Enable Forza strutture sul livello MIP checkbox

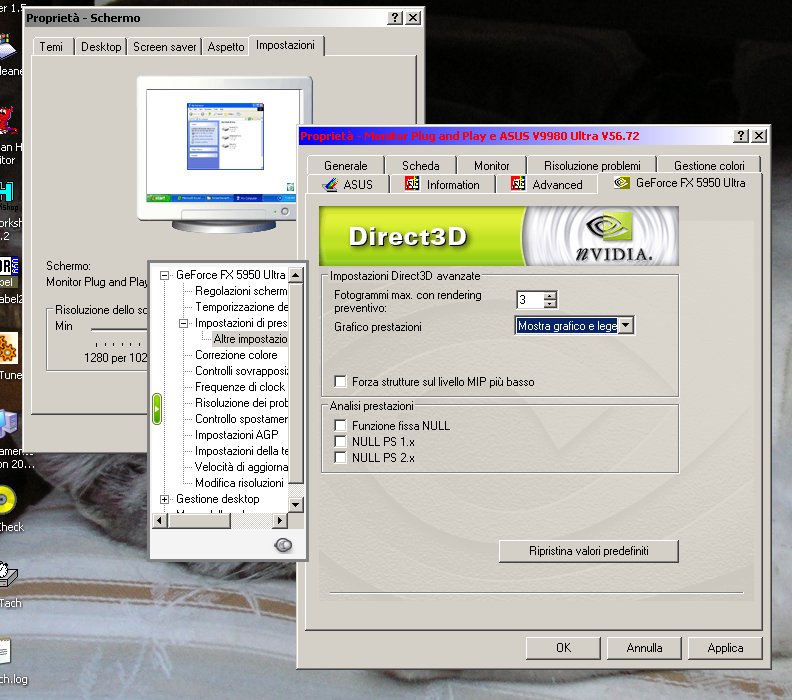(341, 382)
